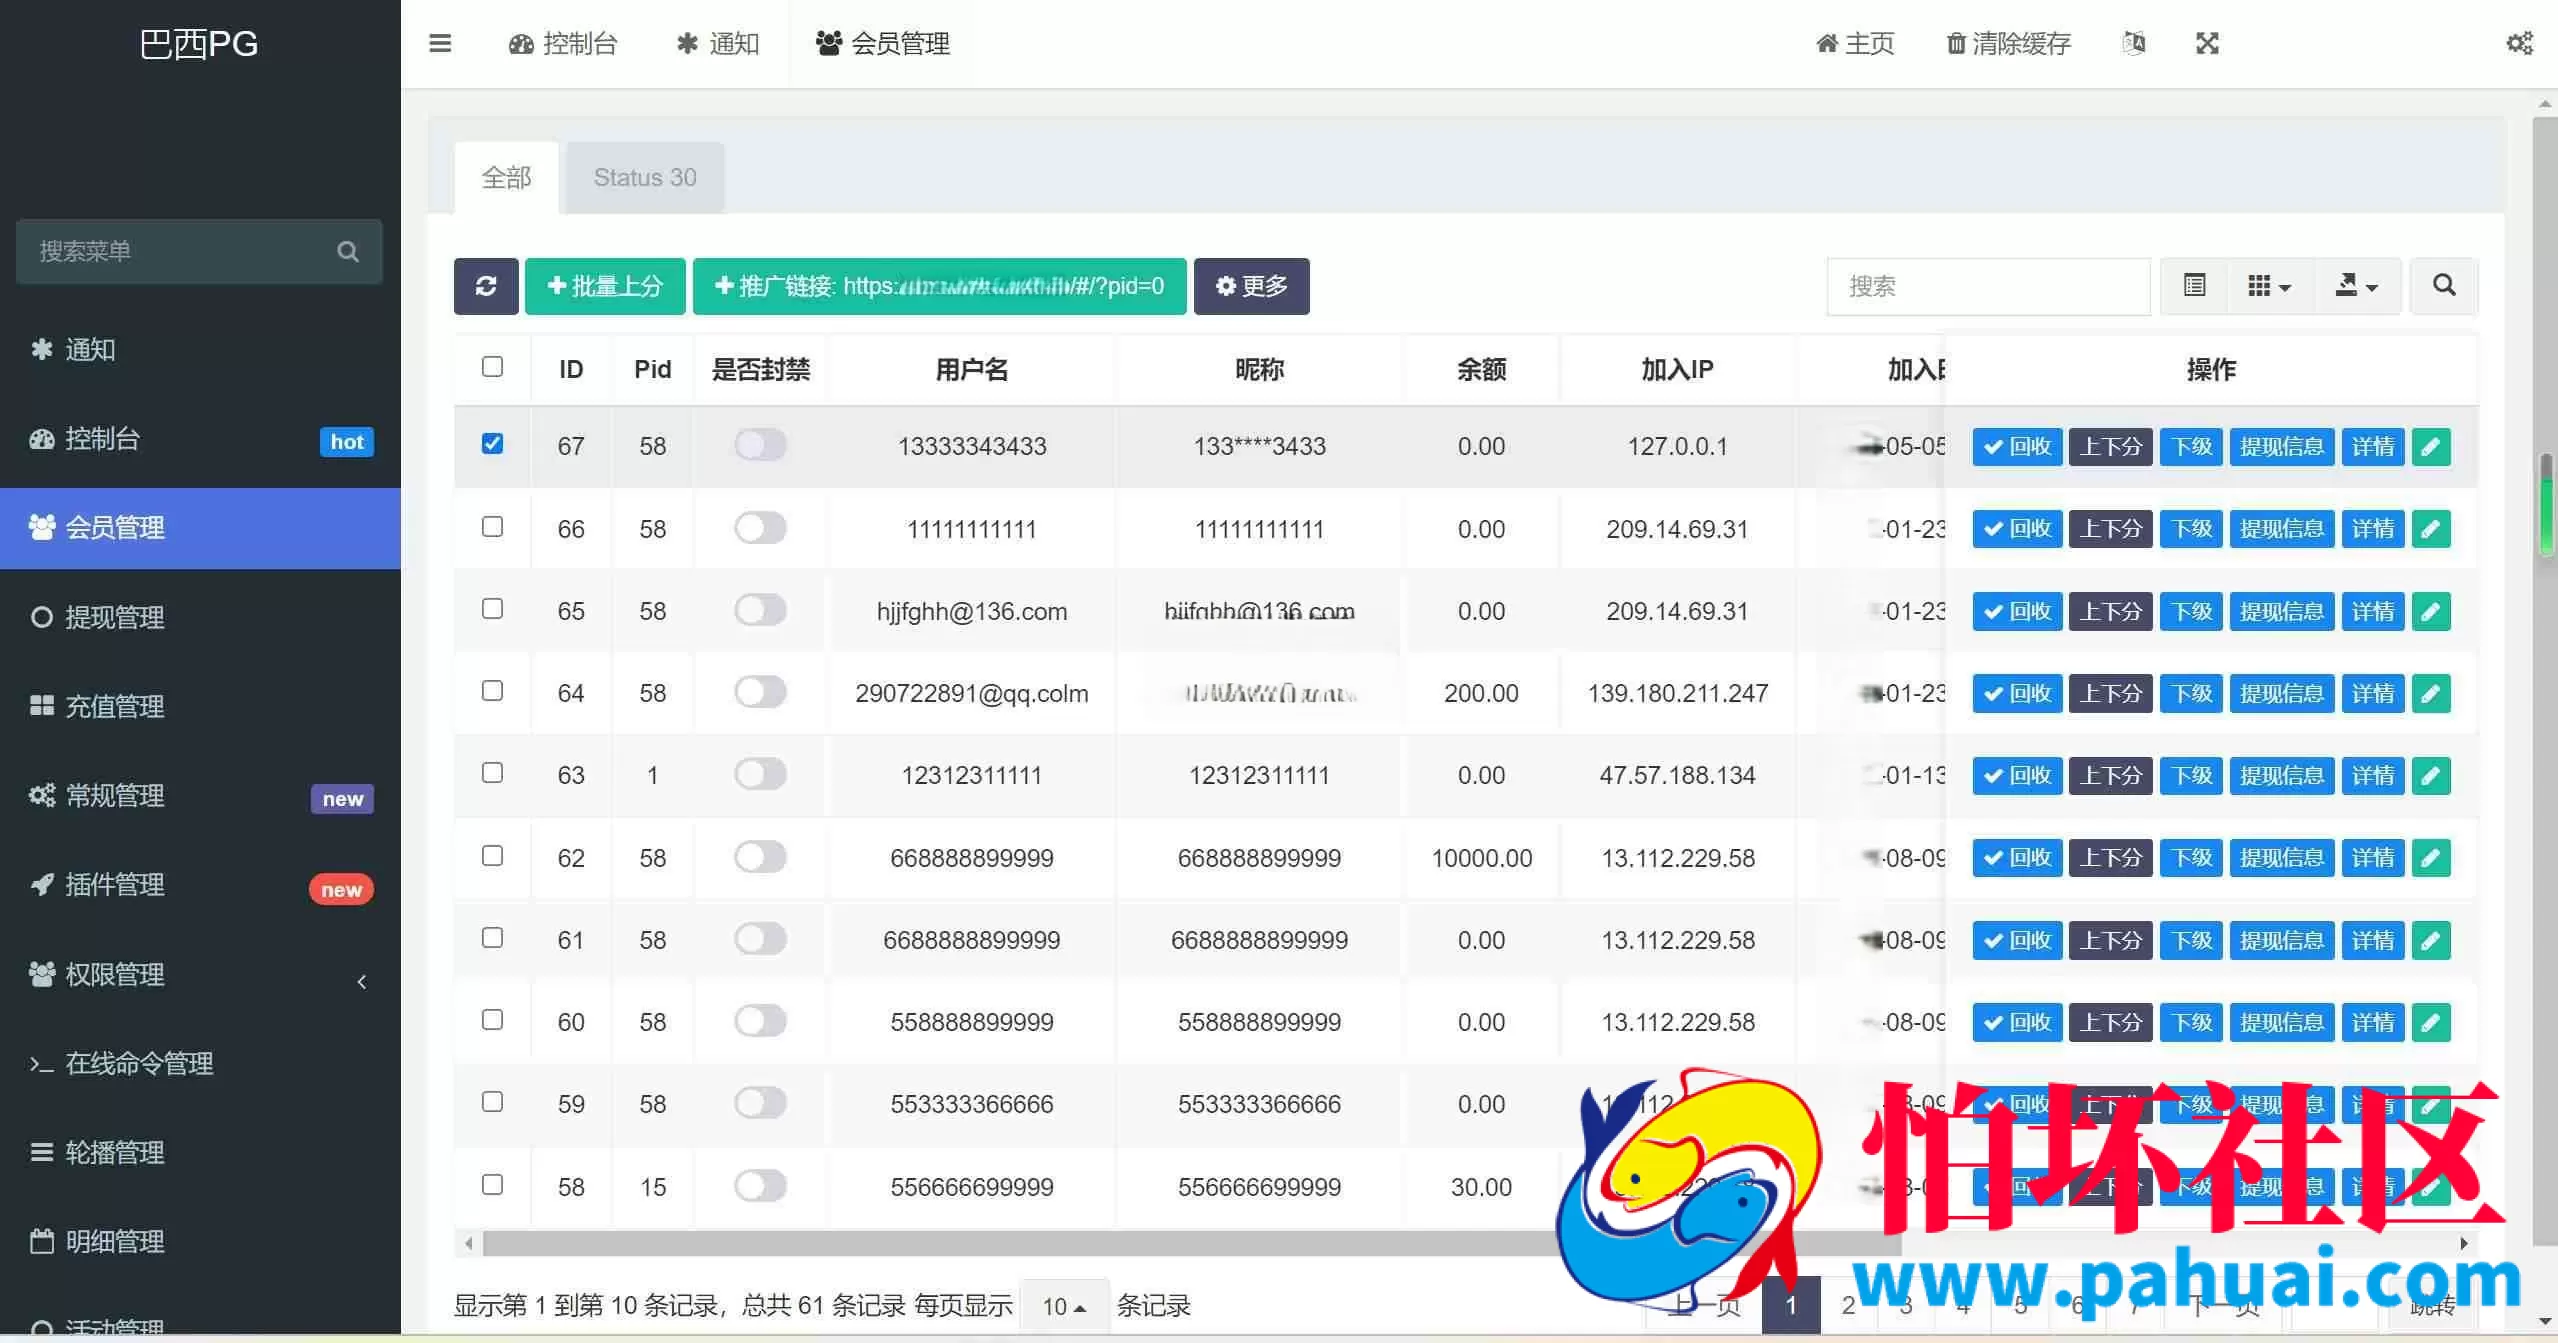Viewport: 2558px width, 1343px height.
Task: Click the language switch icon in header
Action: coord(2134,43)
